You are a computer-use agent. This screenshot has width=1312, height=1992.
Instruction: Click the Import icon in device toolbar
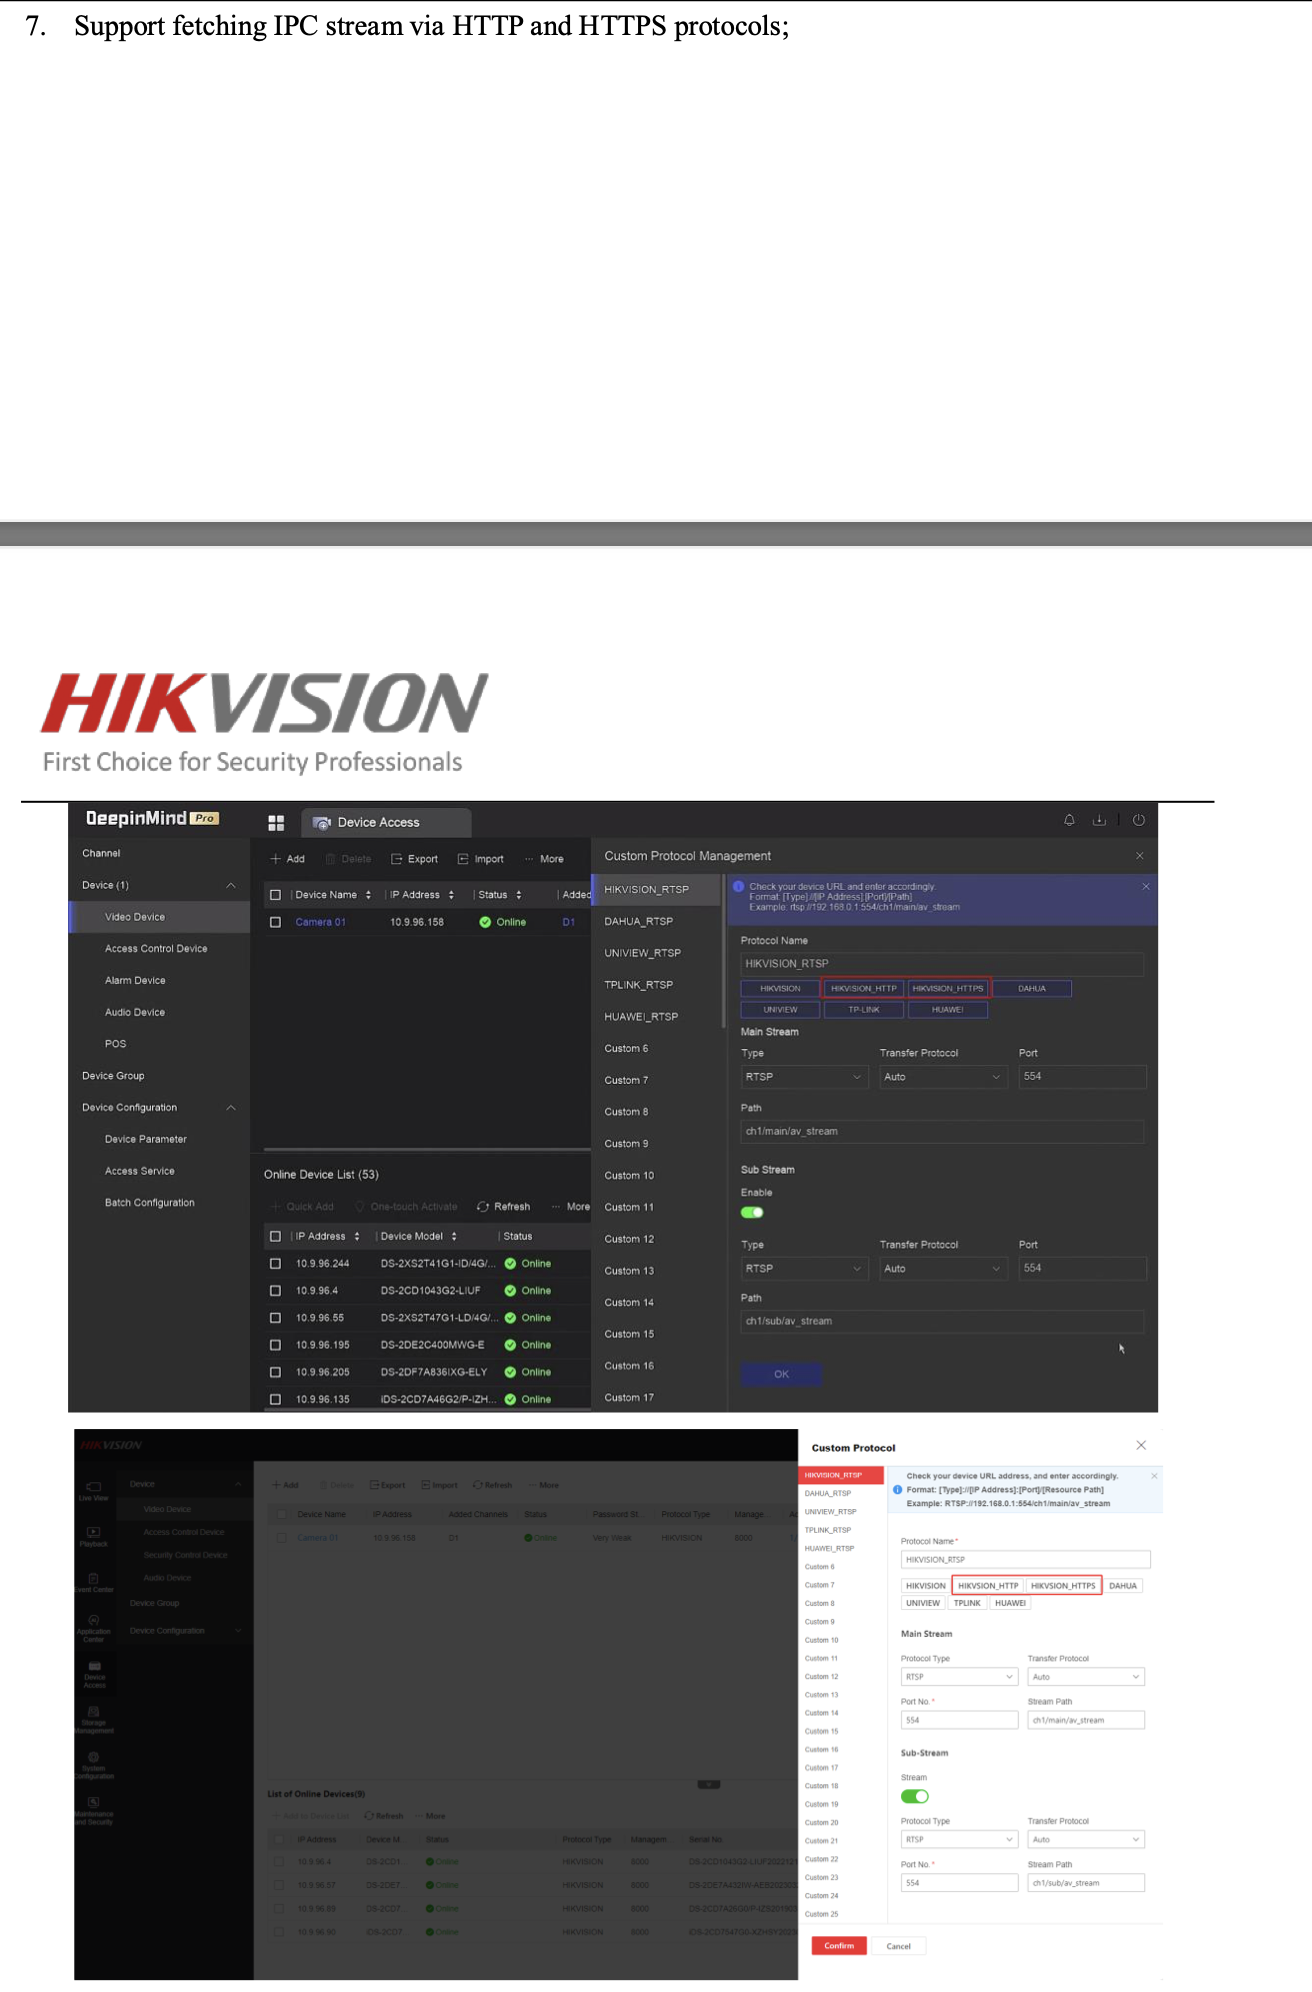point(463,859)
